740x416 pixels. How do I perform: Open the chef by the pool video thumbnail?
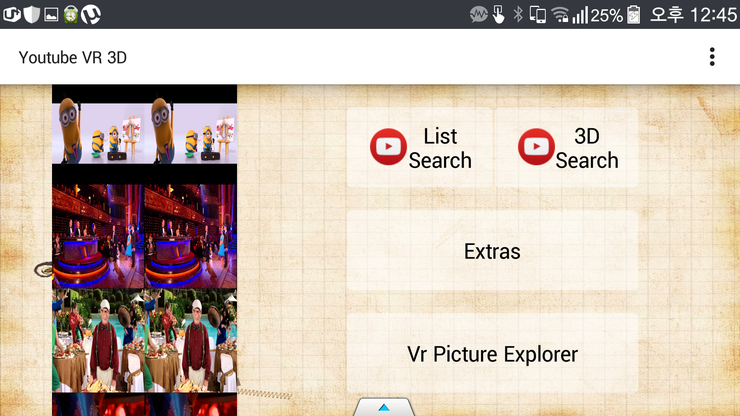tap(144, 340)
